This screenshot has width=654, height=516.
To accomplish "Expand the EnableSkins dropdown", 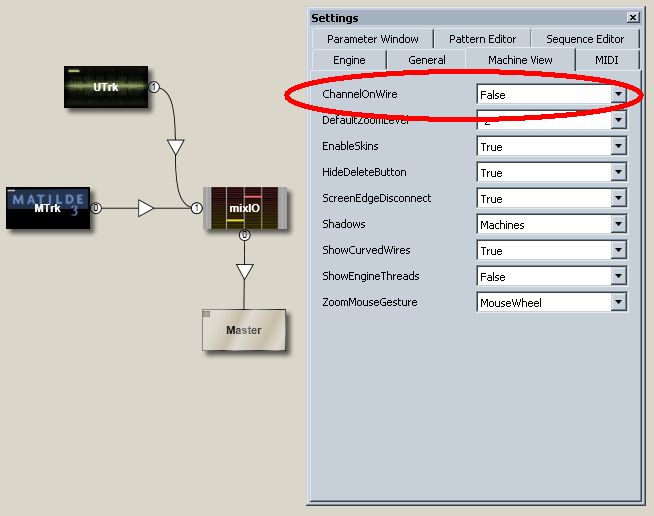I will pos(618,147).
